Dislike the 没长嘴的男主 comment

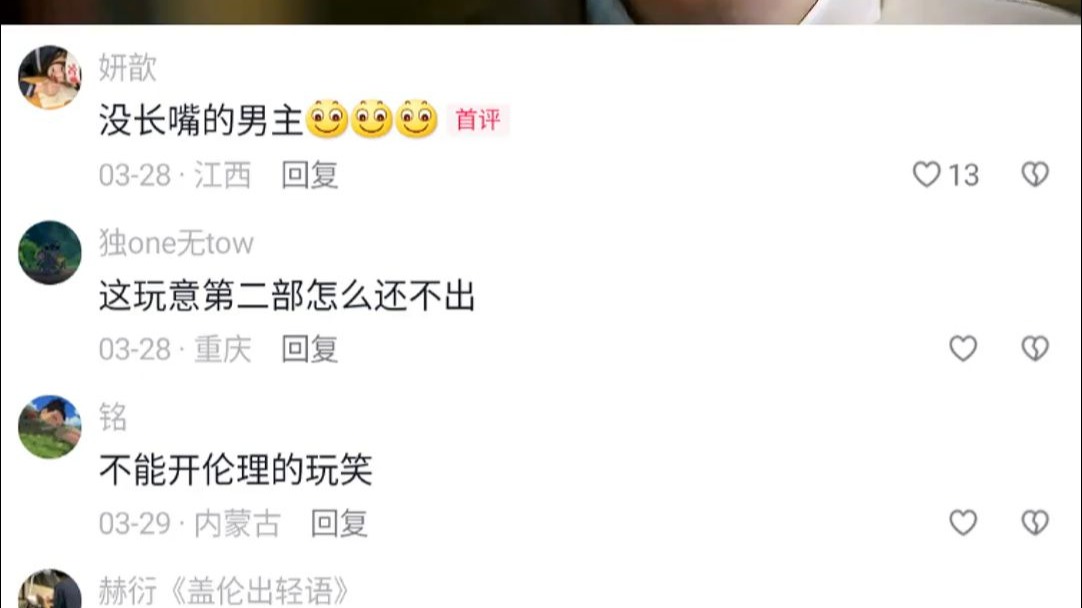click(1035, 175)
